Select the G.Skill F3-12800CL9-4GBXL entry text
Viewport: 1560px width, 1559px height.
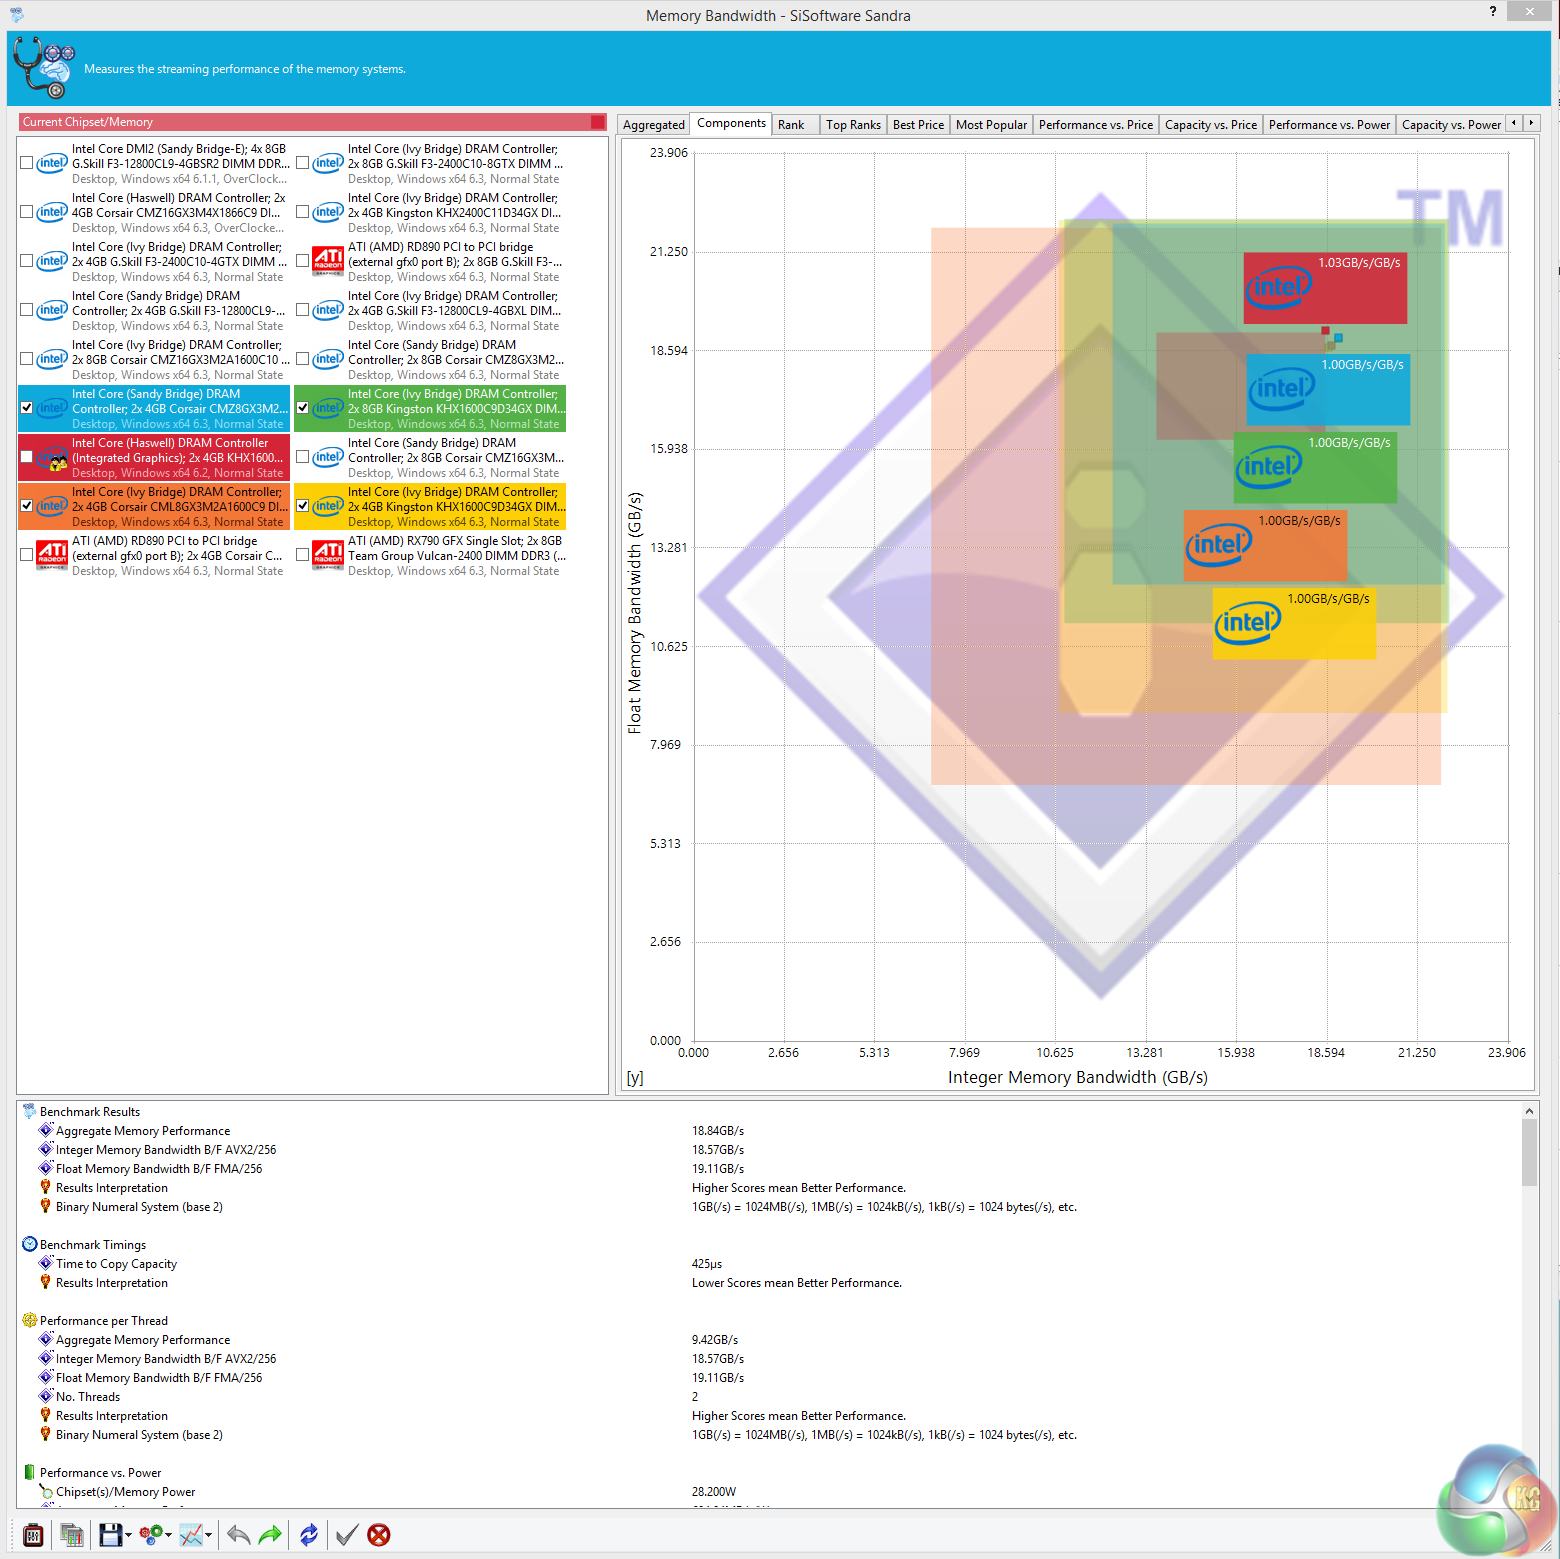pyautogui.click(x=455, y=310)
